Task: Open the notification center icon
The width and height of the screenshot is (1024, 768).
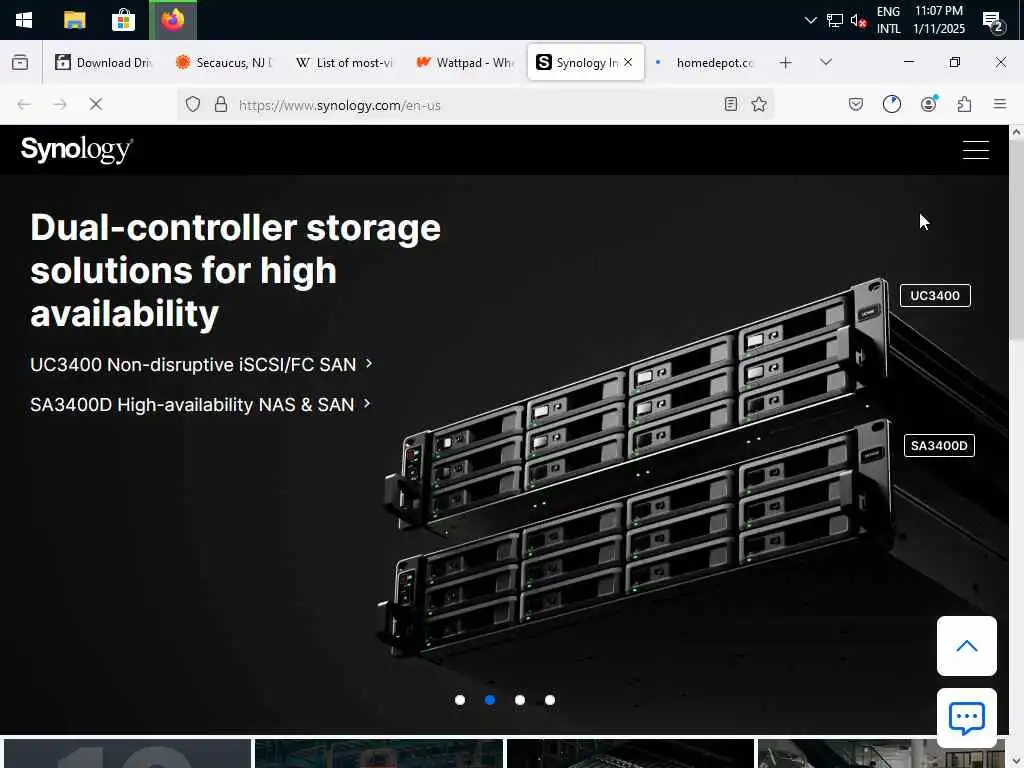Action: coord(993,22)
